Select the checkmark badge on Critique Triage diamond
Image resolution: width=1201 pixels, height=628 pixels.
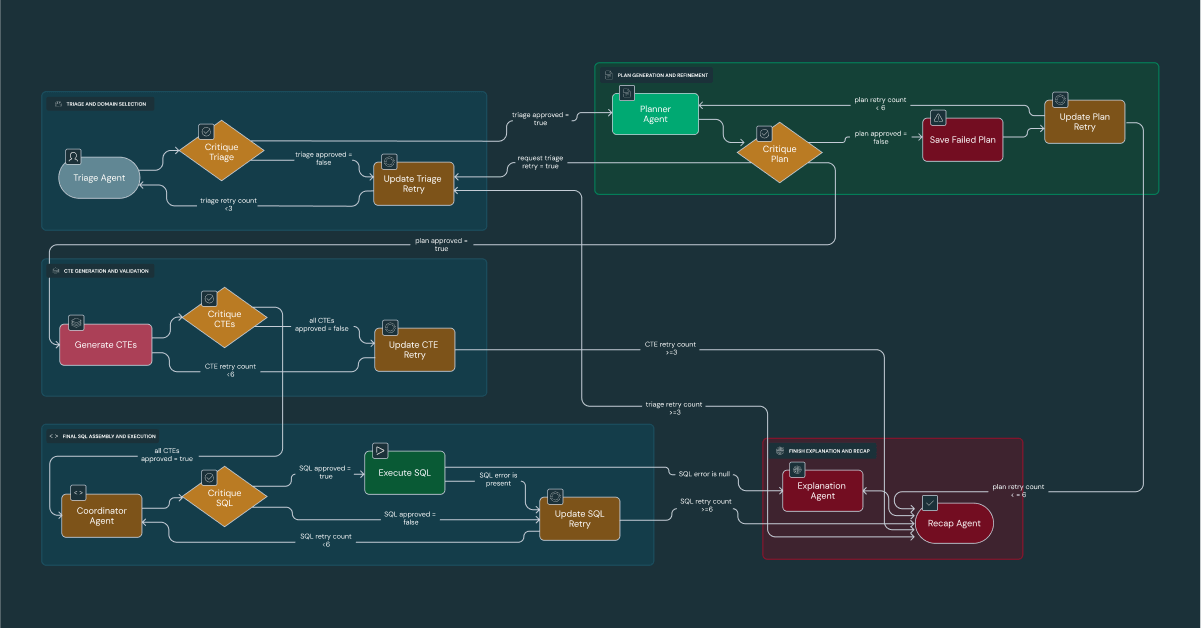[x=206, y=130]
